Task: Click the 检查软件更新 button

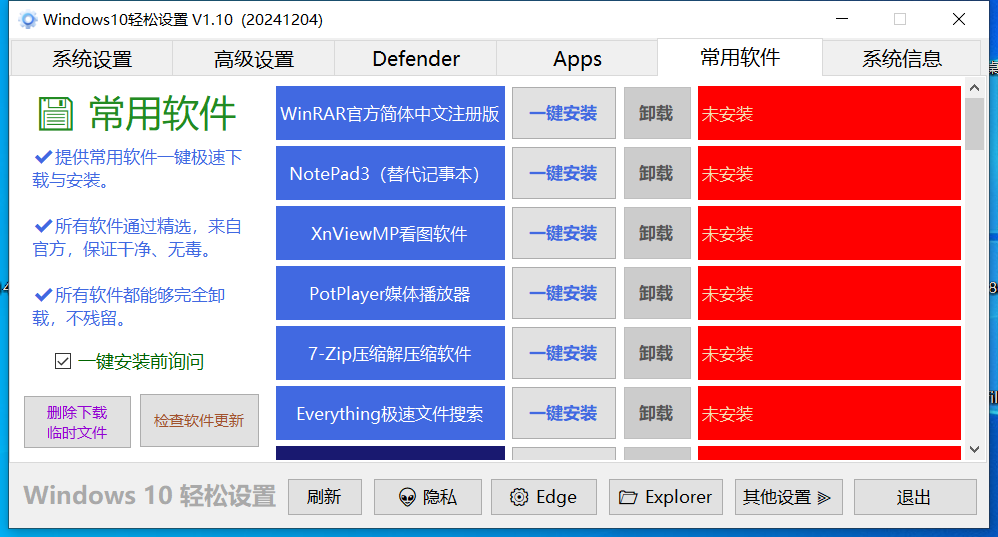Action: pos(199,421)
